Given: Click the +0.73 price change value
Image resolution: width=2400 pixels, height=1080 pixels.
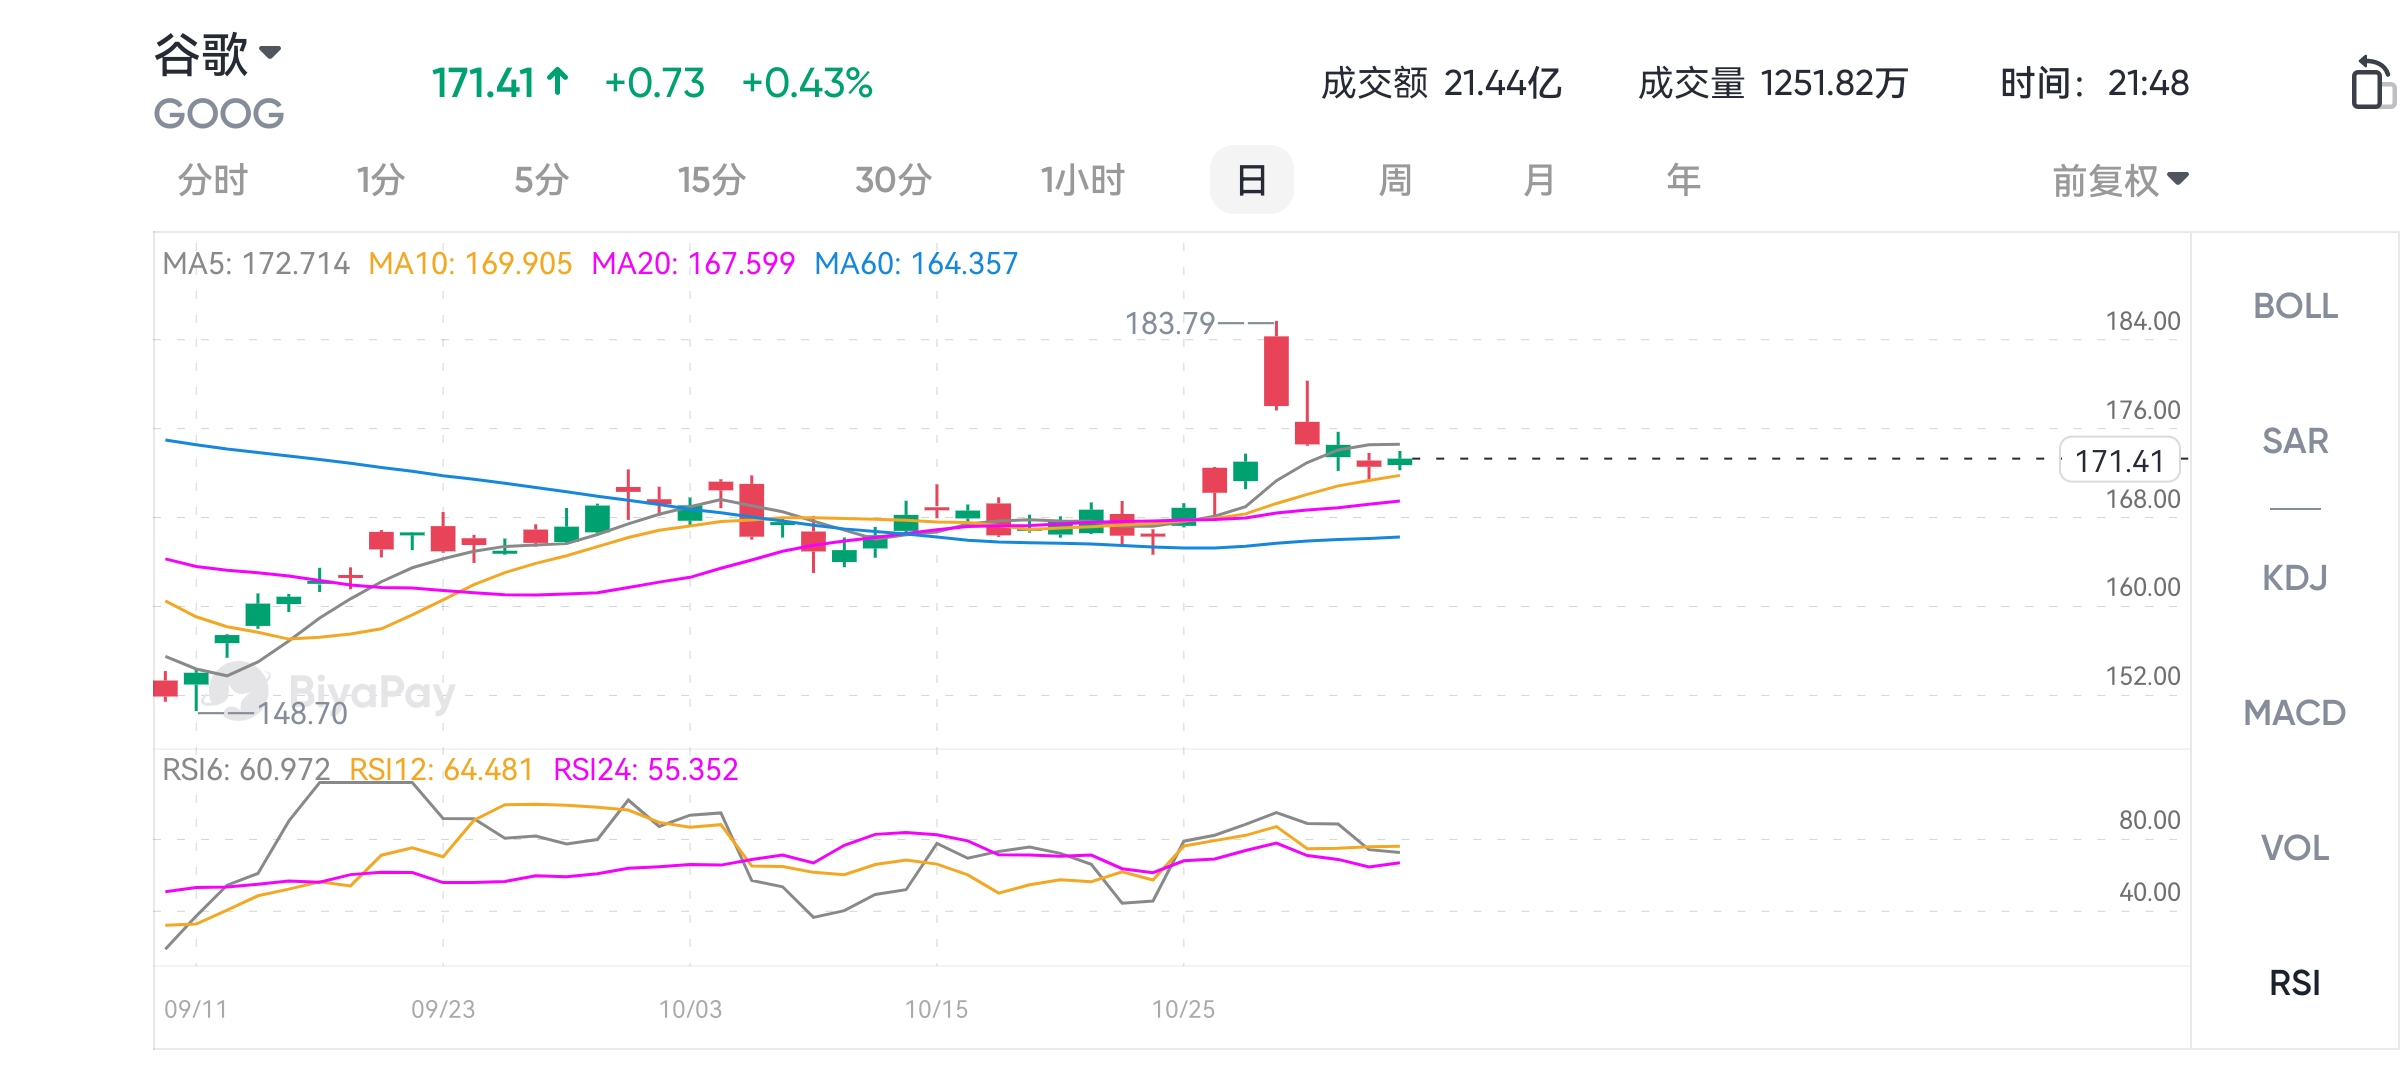Looking at the screenshot, I should point(655,83).
